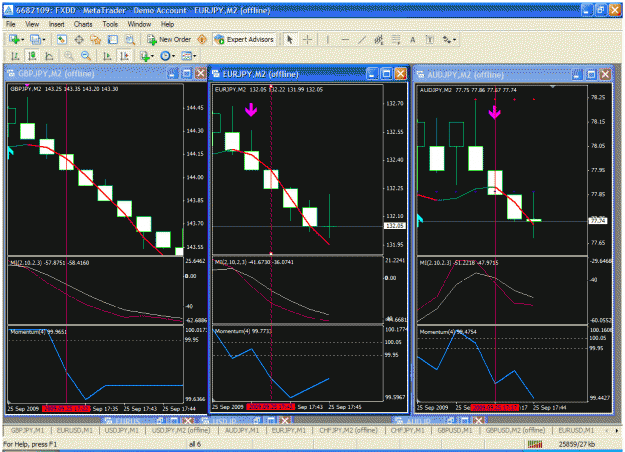Screen dimensions: 625x452
Task: Open the MetaEditor diamond icon
Action: [202, 39]
